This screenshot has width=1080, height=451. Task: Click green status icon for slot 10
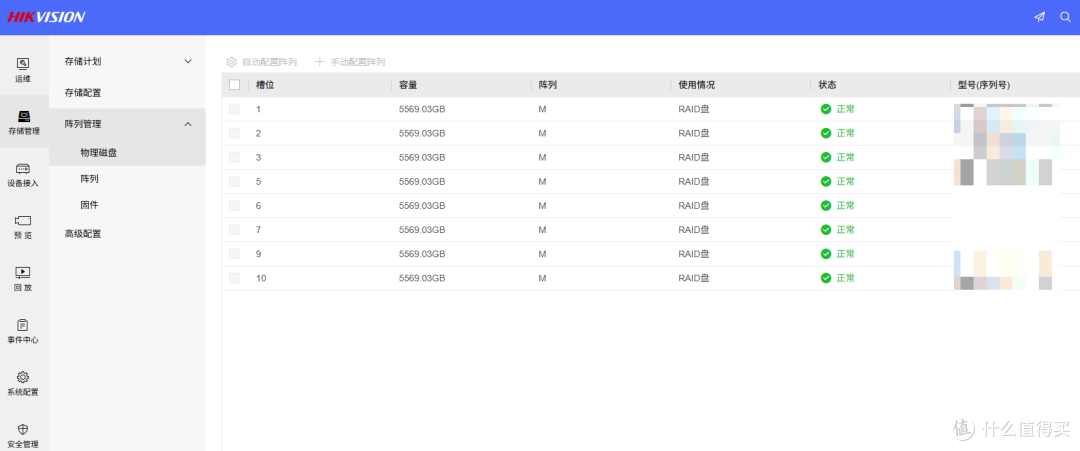826,277
